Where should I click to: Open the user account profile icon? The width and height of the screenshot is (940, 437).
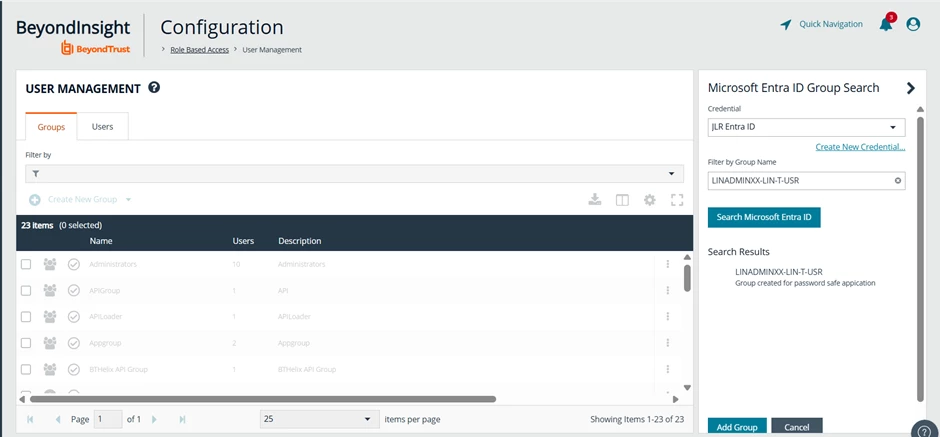pyautogui.click(x=913, y=24)
